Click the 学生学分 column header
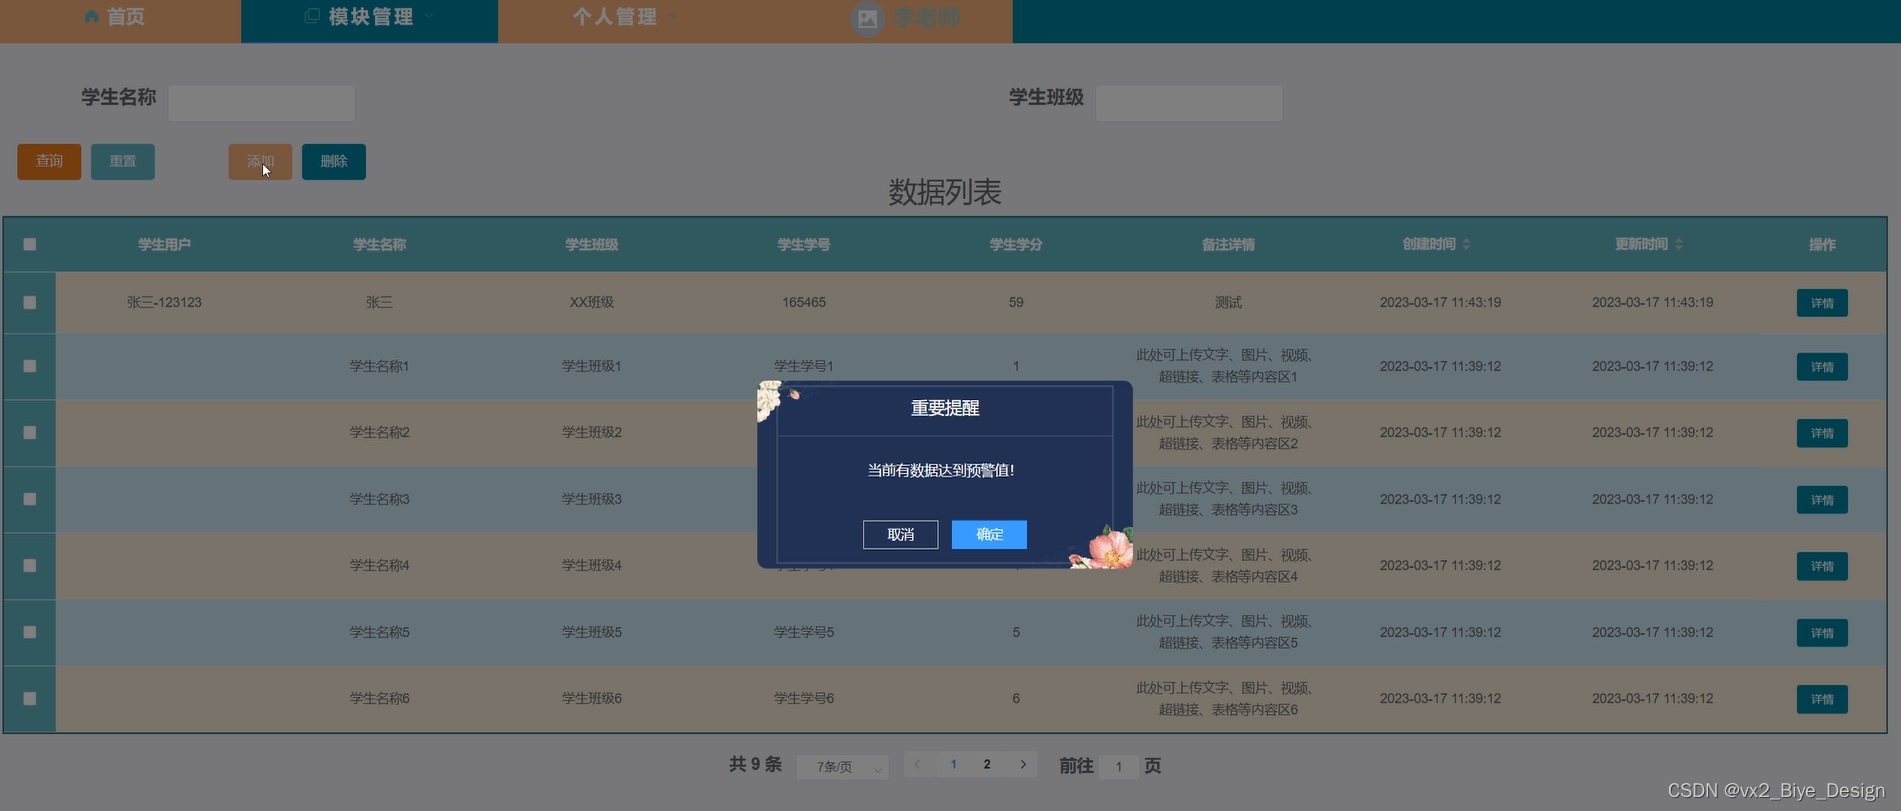This screenshot has width=1901, height=811. [1016, 244]
